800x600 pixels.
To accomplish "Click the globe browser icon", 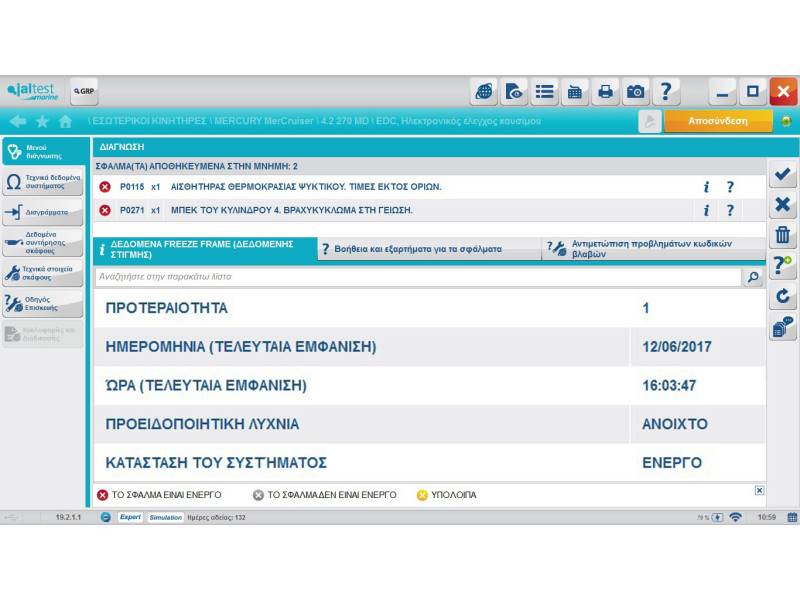I will pyautogui.click(x=484, y=92).
